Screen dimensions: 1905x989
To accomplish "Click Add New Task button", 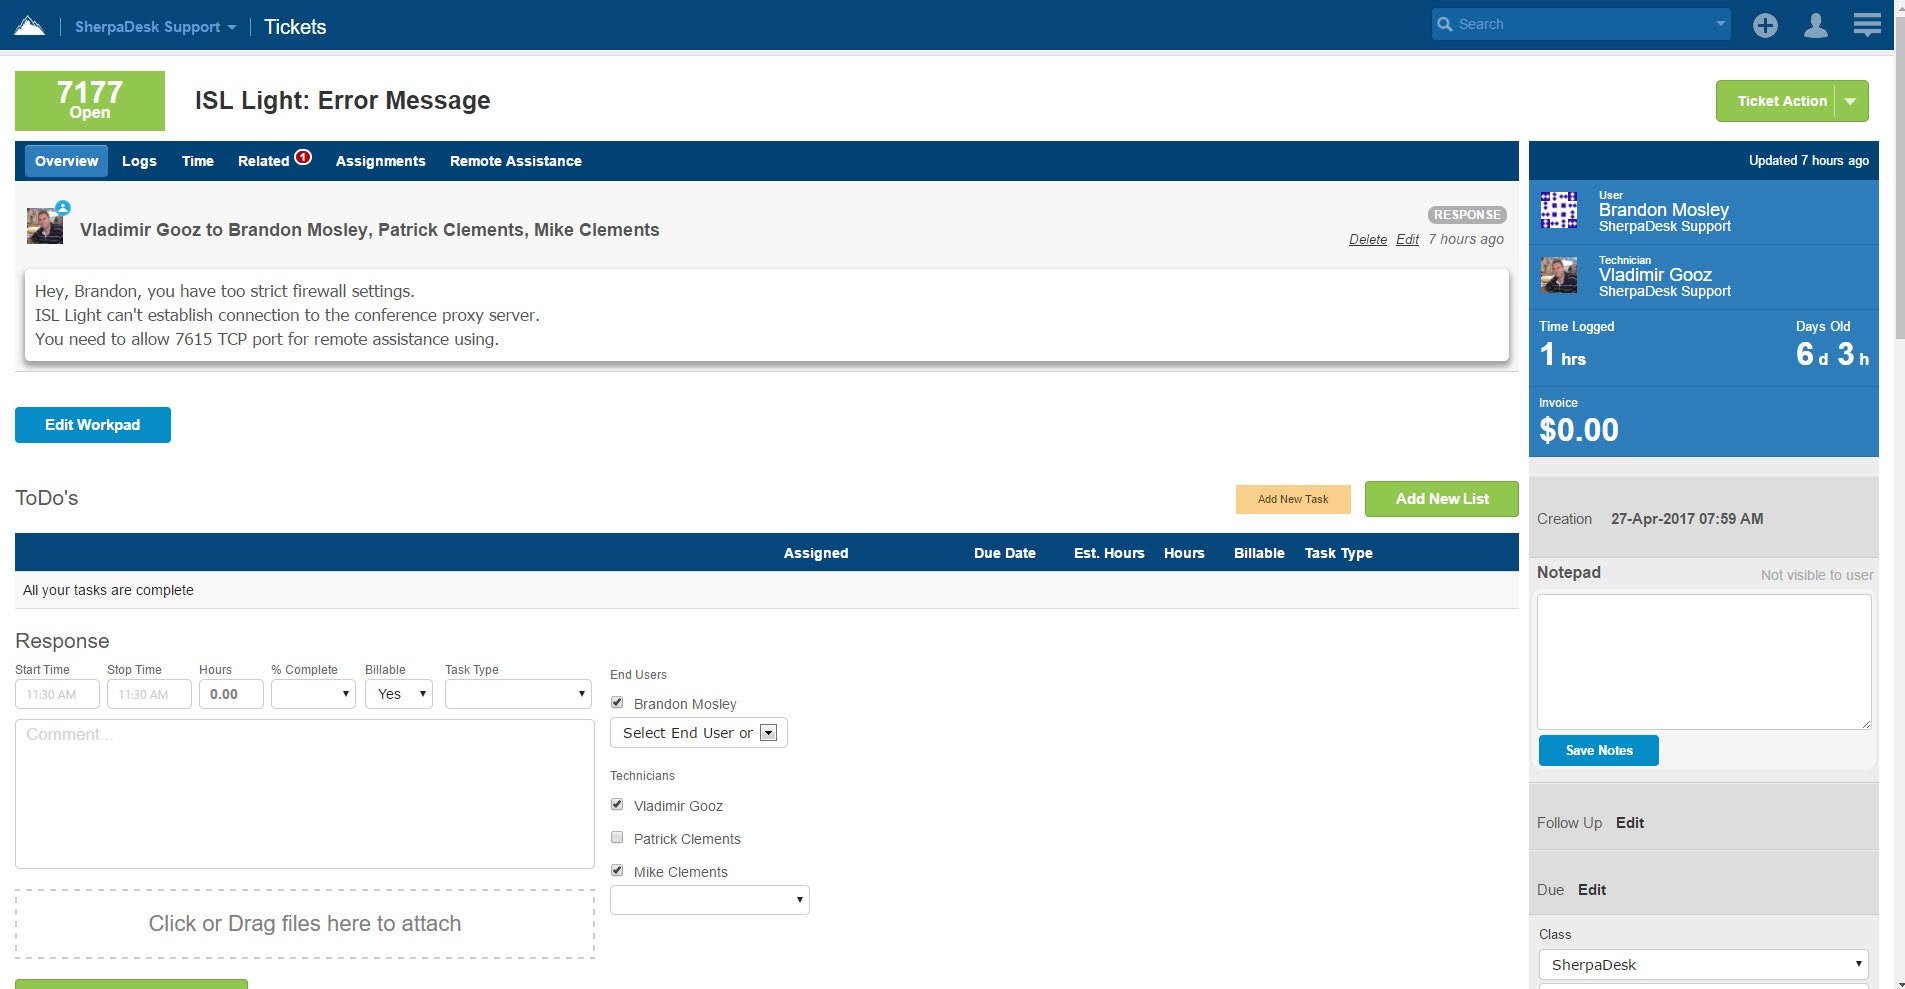I will (x=1293, y=499).
